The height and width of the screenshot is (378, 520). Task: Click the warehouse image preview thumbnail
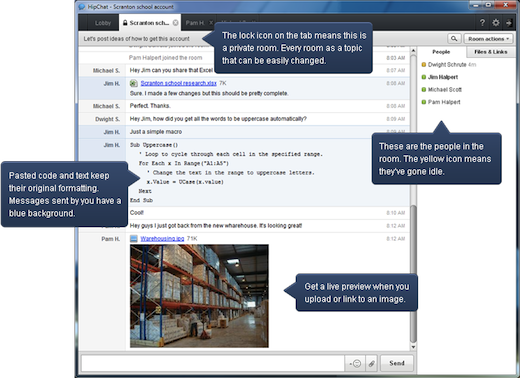[x=199, y=296]
